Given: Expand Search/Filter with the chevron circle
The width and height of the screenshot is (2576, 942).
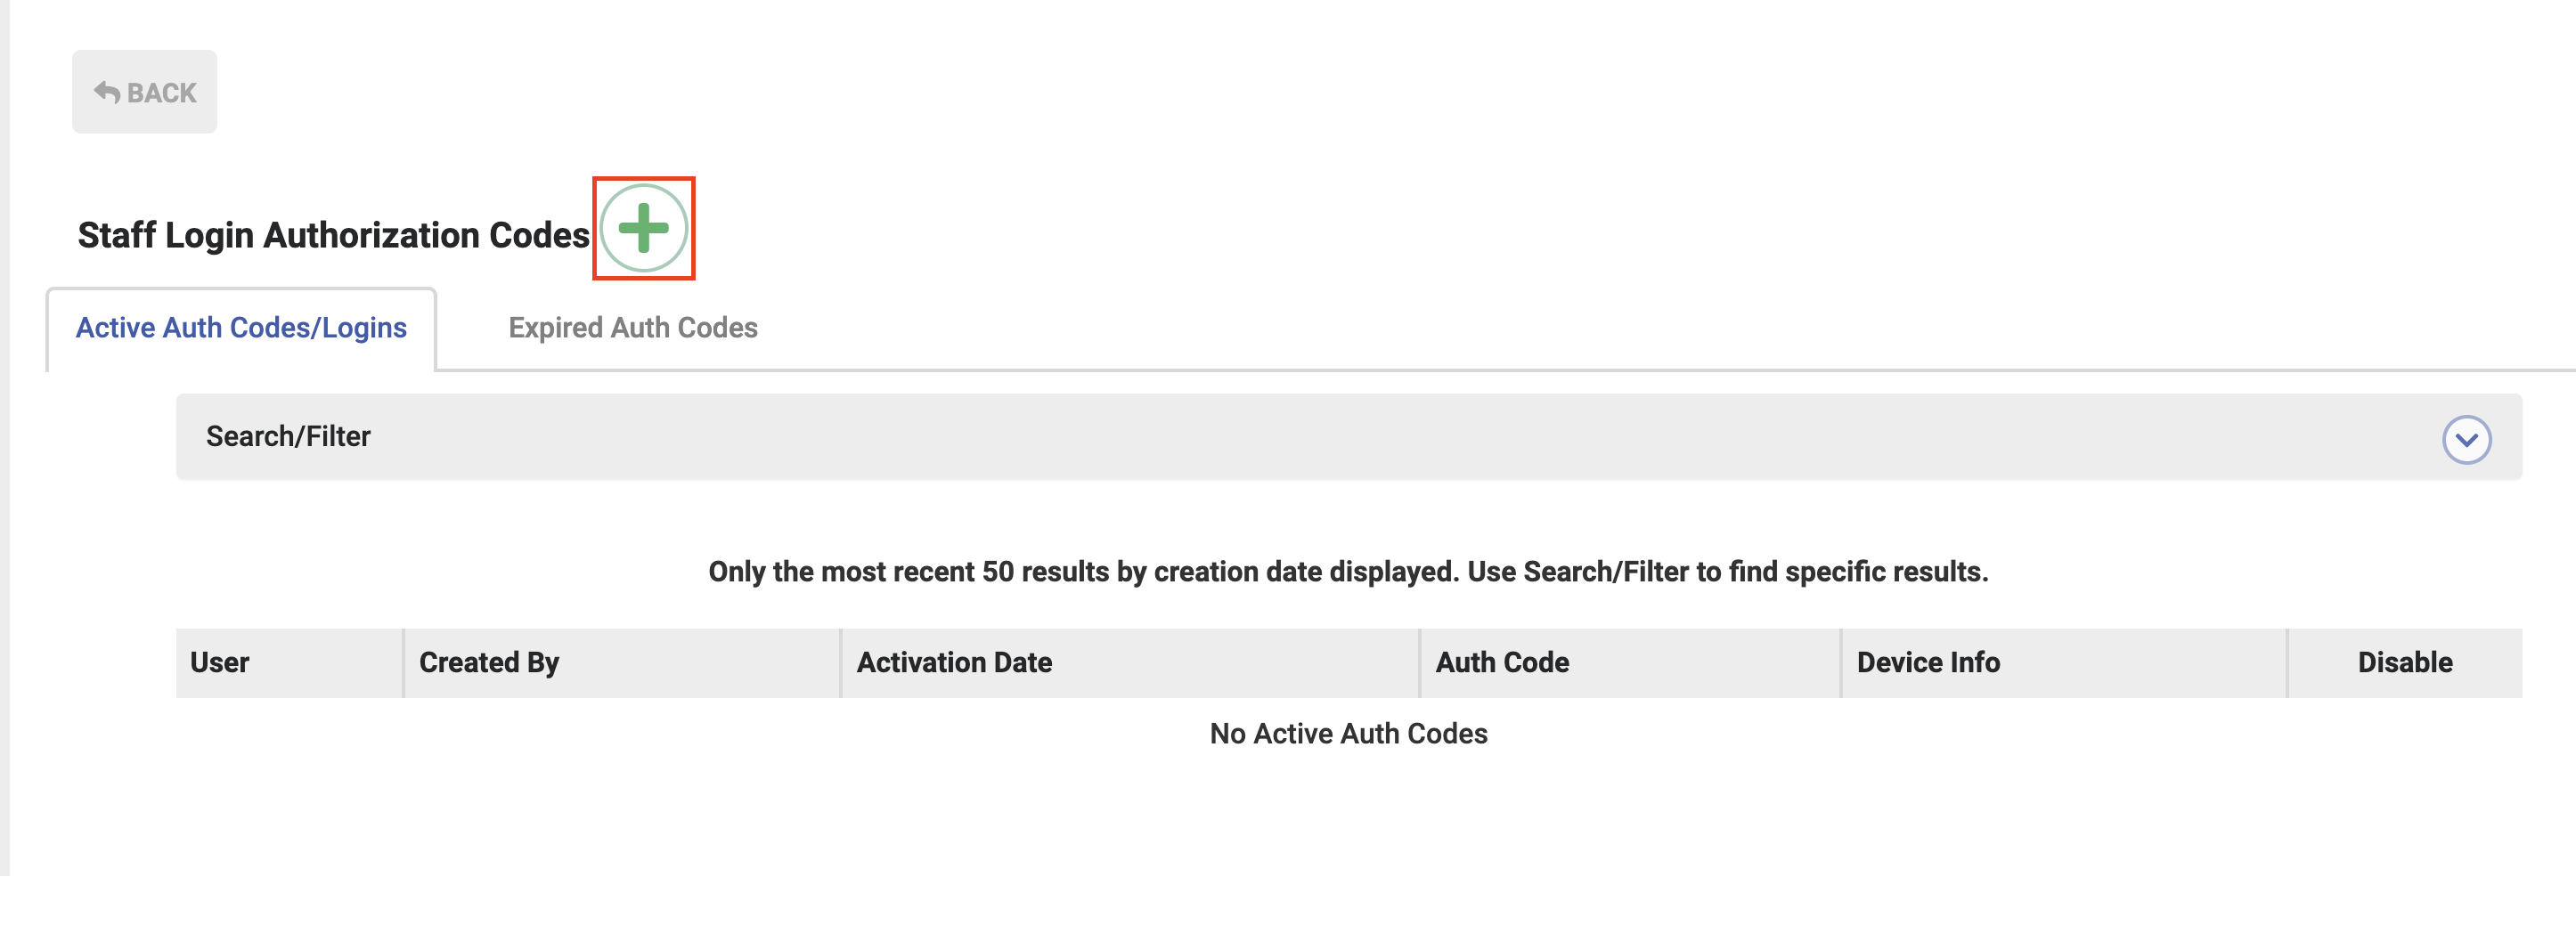Looking at the screenshot, I should tap(2466, 439).
